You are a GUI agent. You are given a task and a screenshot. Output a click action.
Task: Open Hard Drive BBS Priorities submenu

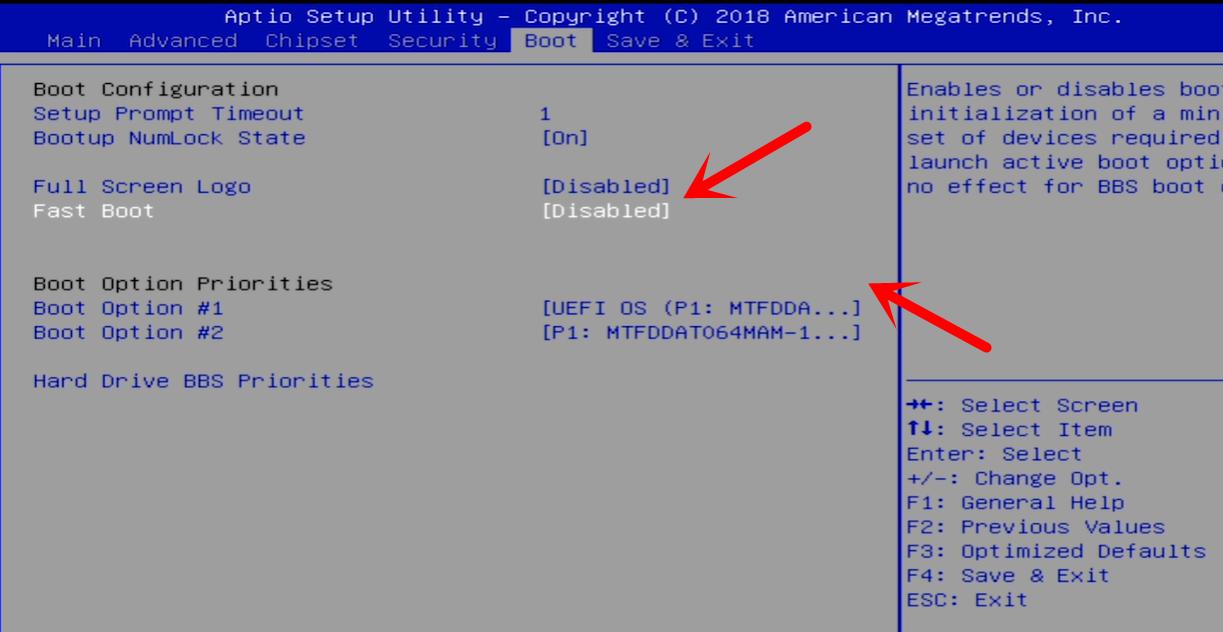pyautogui.click(x=203, y=381)
